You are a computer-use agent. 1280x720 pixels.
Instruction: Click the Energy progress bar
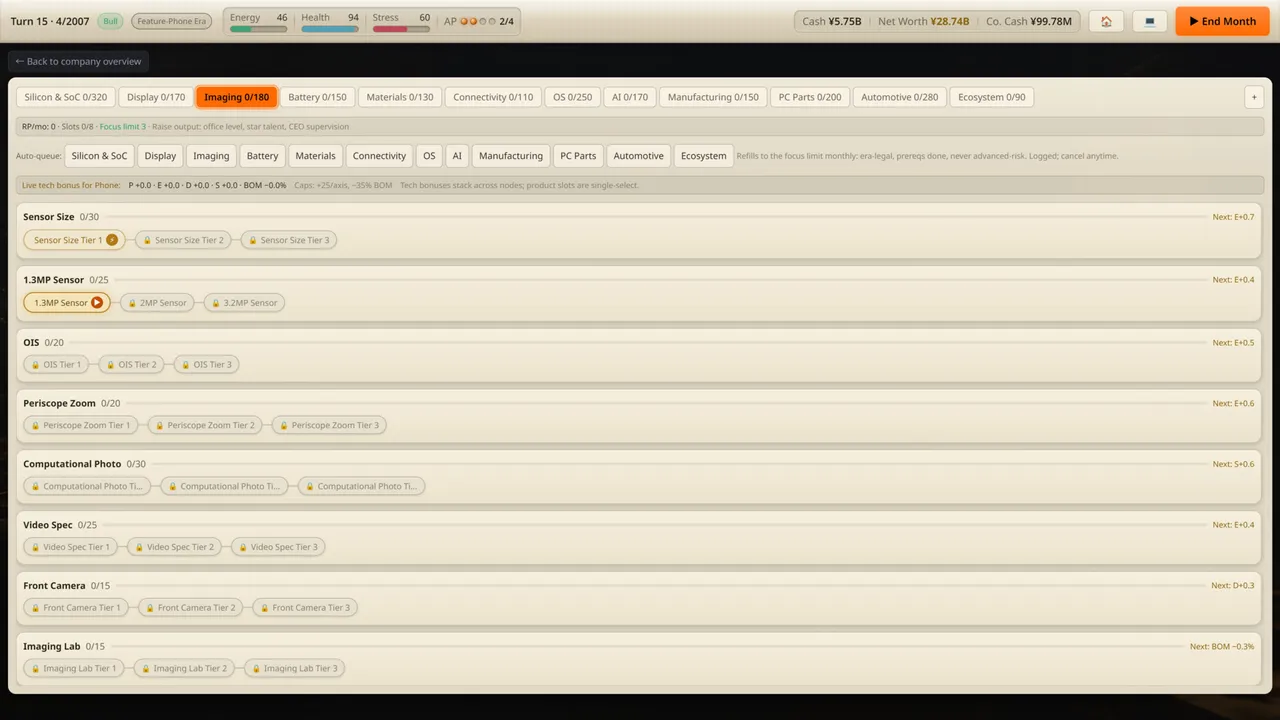click(x=259, y=29)
